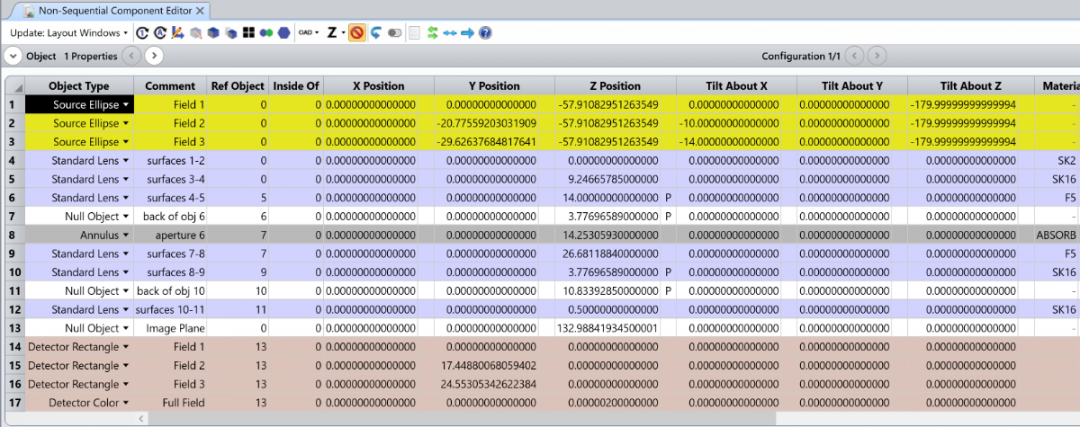Open Object Type dropdown for row 1 Source Ellipse
This screenshot has width=1080, height=427.
pyautogui.click(x=126, y=105)
